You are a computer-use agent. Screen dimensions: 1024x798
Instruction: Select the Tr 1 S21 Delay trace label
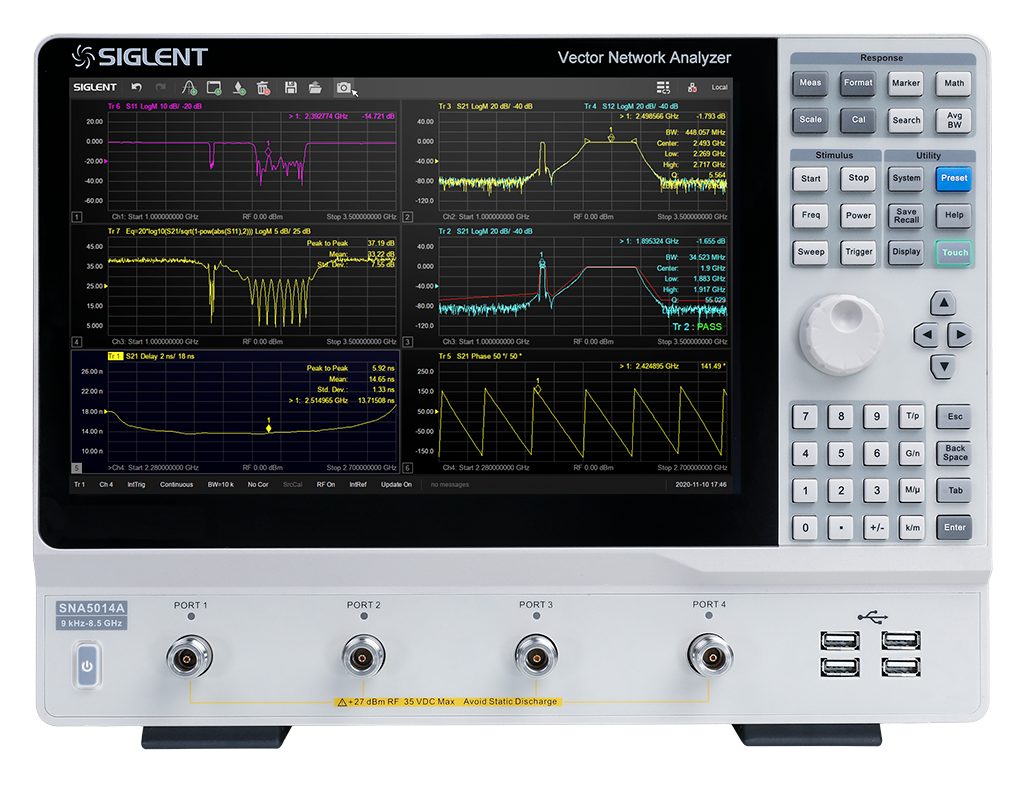point(152,356)
